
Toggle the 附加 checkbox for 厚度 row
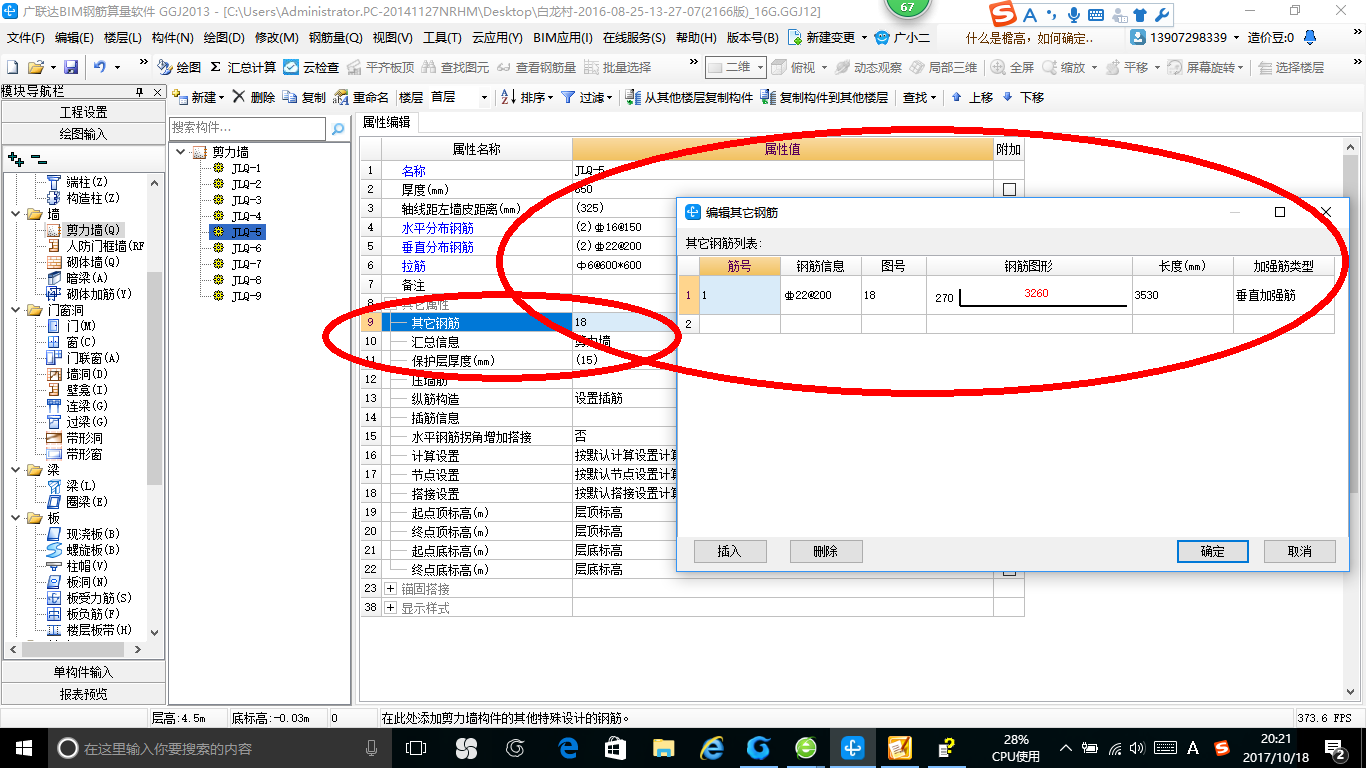point(1009,189)
